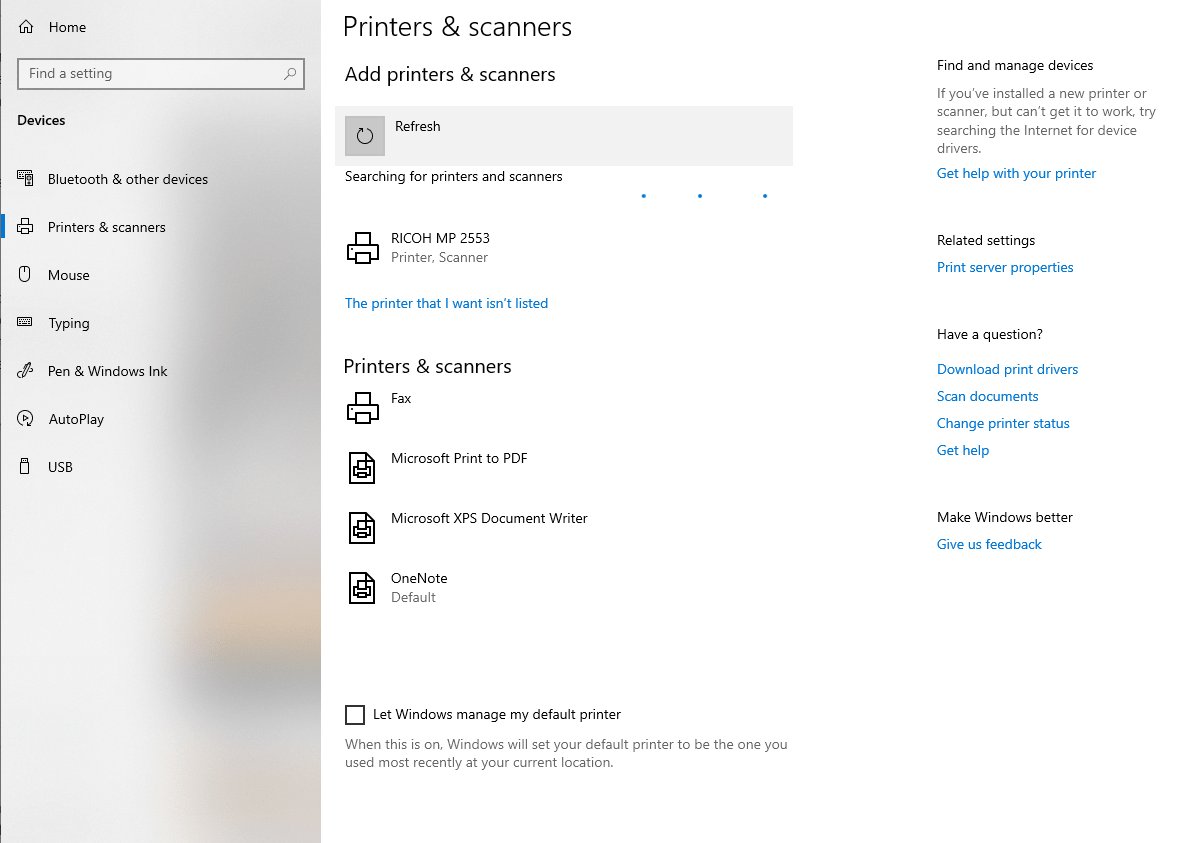Click the Find a setting search box
This screenshot has height=843, width=1201.
pos(150,74)
